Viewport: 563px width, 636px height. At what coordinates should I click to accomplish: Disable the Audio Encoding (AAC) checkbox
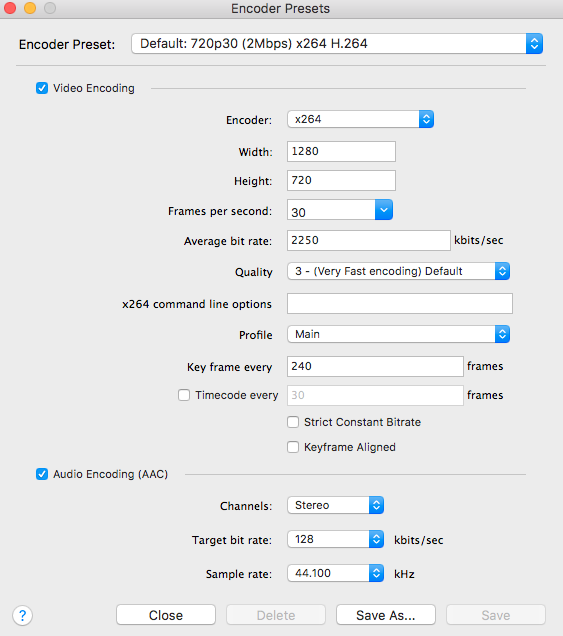(42, 474)
